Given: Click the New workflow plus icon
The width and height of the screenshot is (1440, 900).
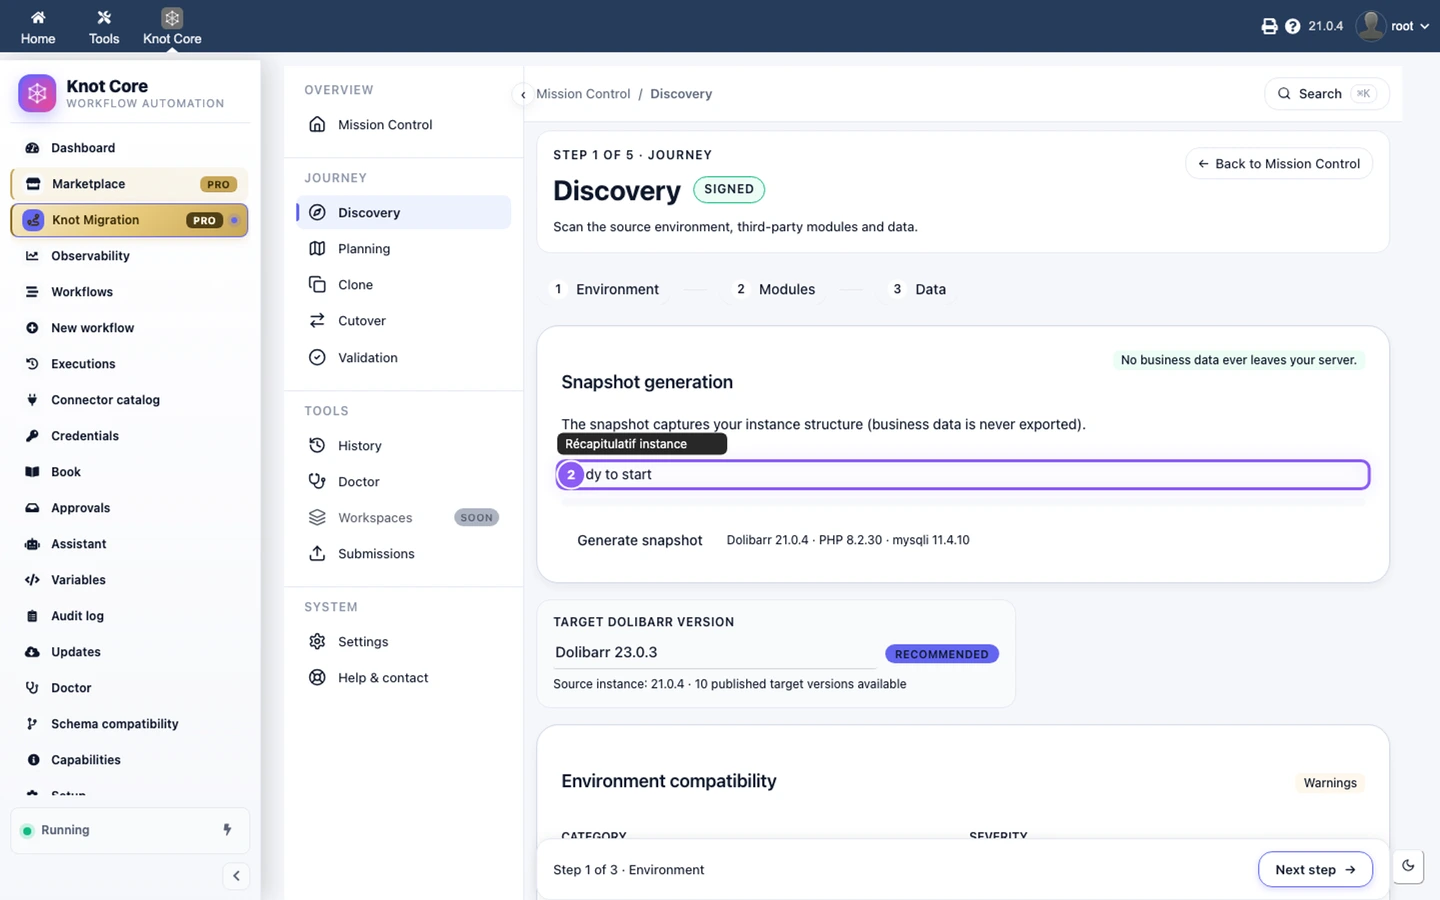Looking at the screenshot, I should pos(32,328).
